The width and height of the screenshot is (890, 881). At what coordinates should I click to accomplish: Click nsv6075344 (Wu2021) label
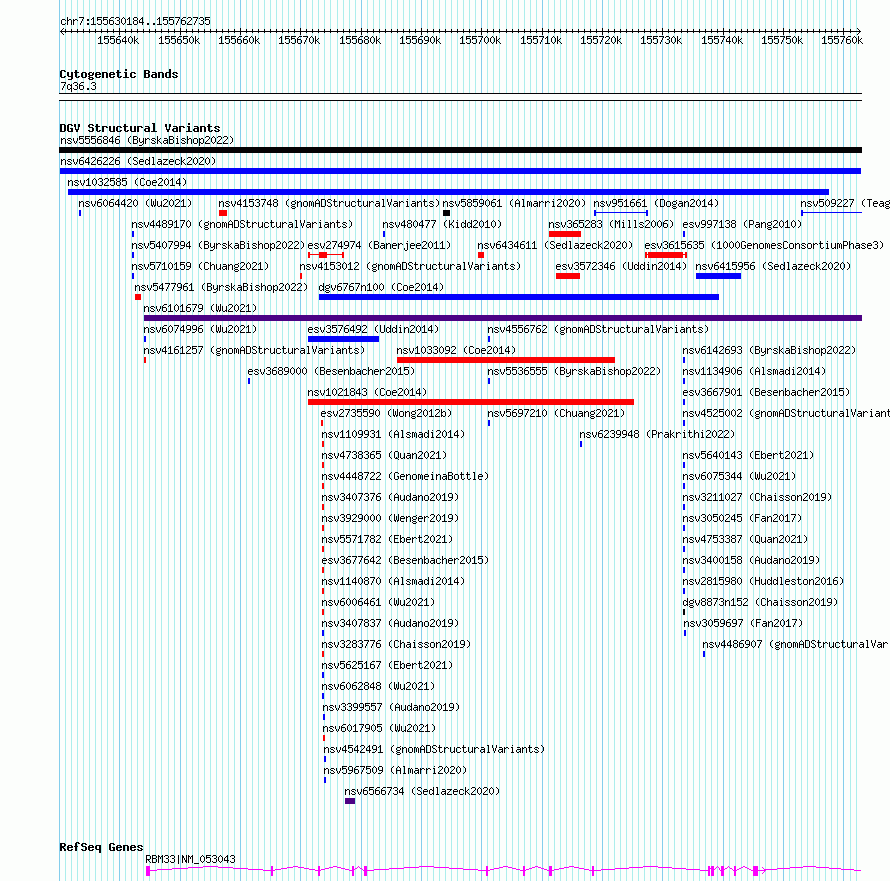point(739,476)
